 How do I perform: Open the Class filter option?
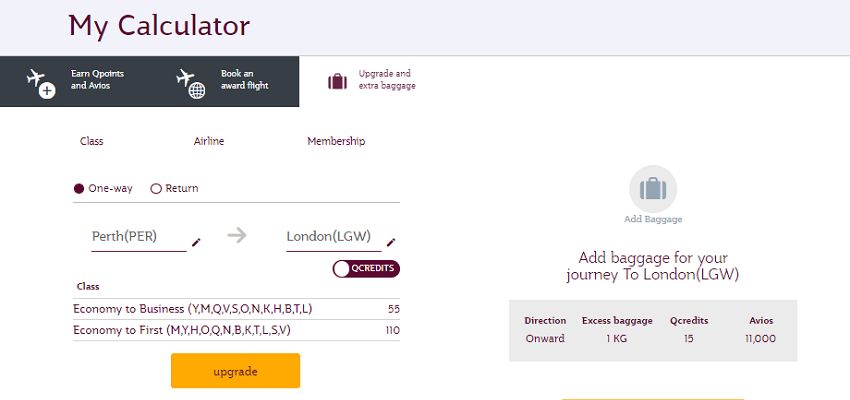(92, 141)
